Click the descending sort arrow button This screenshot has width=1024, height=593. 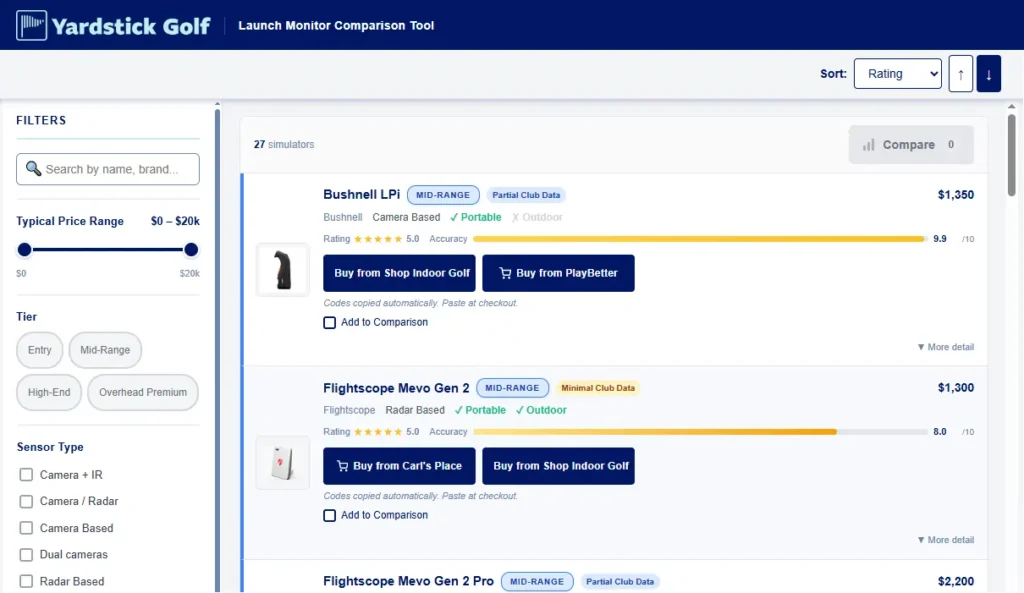[989, 74]
